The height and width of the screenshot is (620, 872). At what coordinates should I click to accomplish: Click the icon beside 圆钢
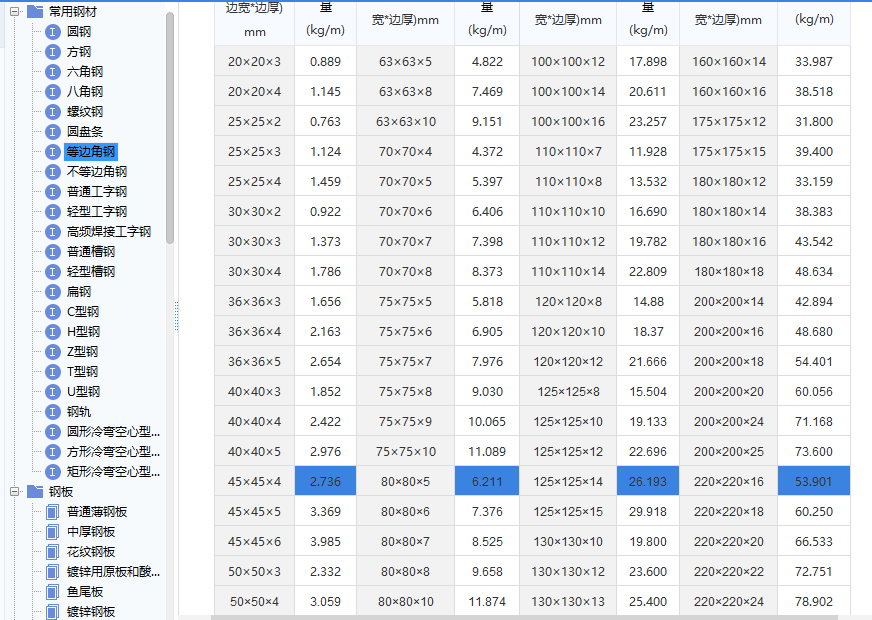click(x=52, y=32)
